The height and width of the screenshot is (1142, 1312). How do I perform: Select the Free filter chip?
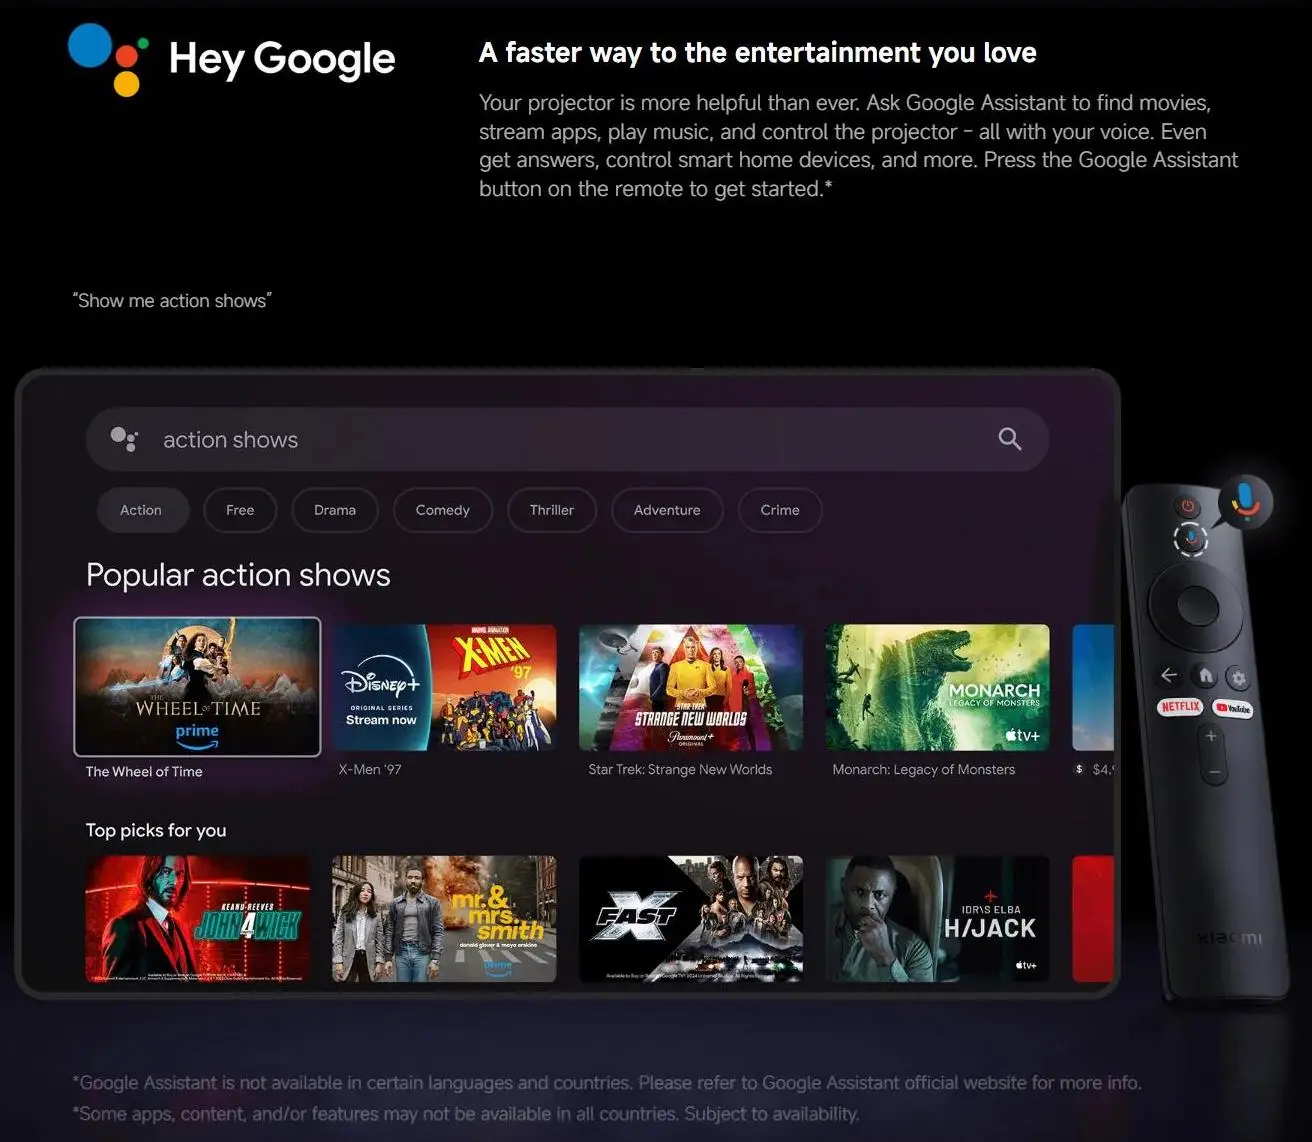click(240, 510)
